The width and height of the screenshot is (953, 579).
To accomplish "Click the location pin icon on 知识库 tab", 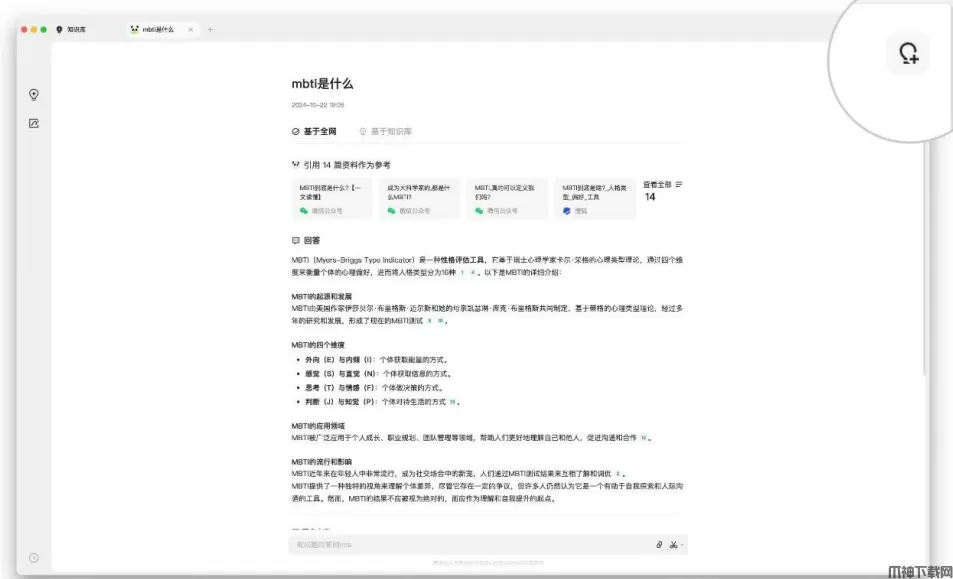I will pyautogui.click(x=59, y=29).
